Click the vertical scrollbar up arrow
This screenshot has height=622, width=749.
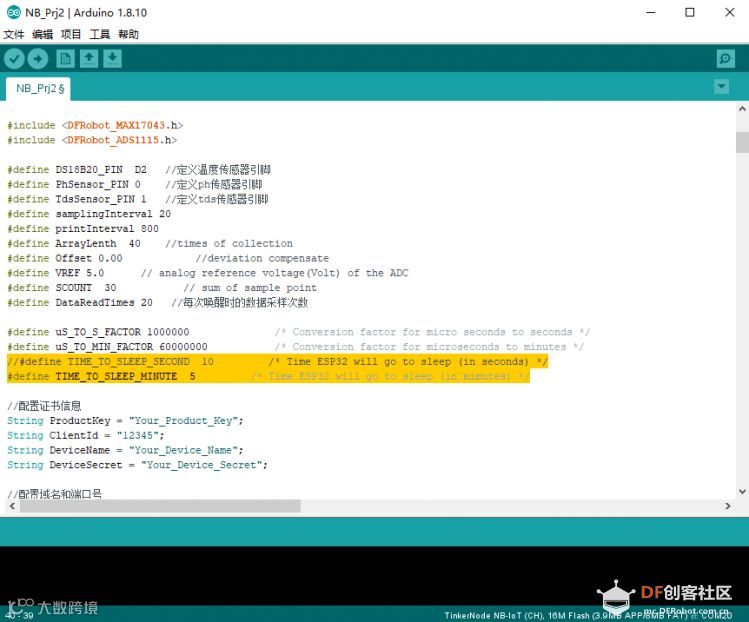tap(742, 109)
